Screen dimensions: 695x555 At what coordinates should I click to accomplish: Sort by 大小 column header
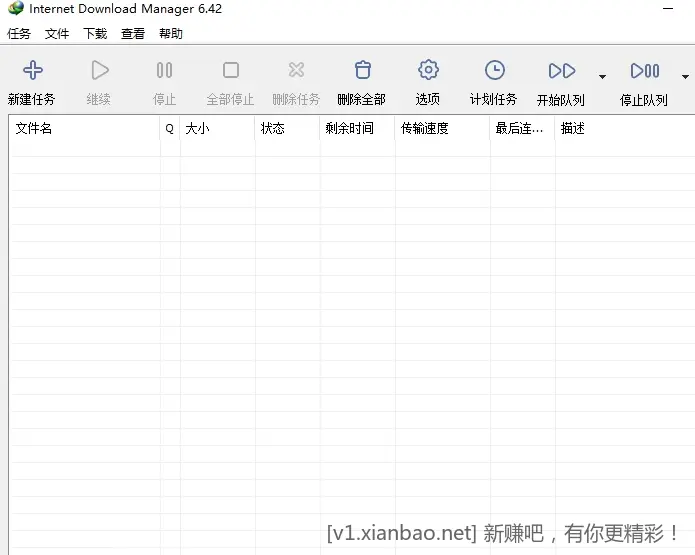click(x=217, y=129)
